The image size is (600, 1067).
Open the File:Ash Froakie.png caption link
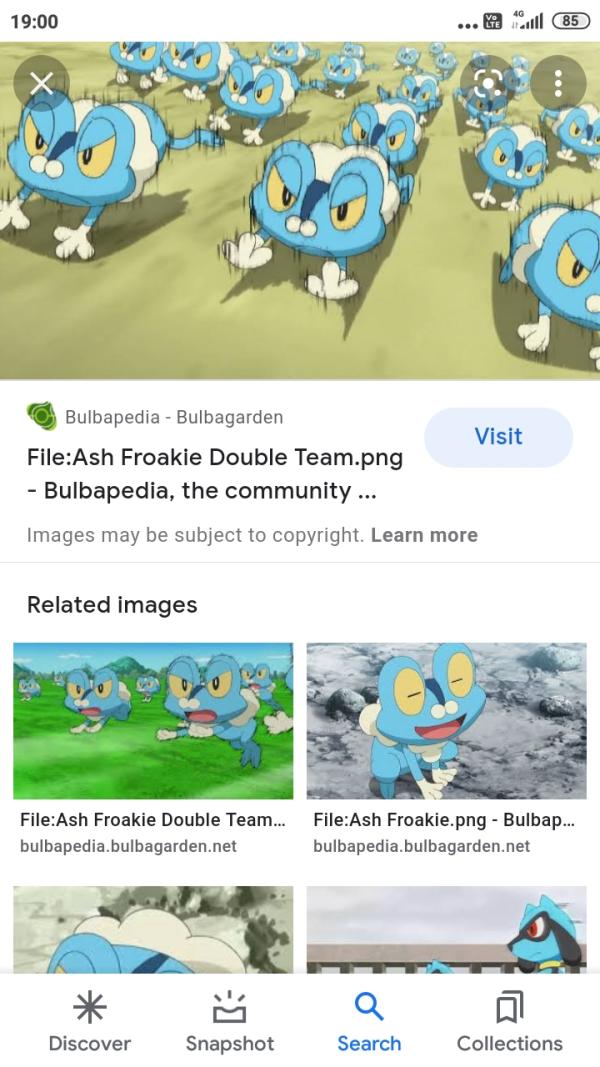point(444,820)
